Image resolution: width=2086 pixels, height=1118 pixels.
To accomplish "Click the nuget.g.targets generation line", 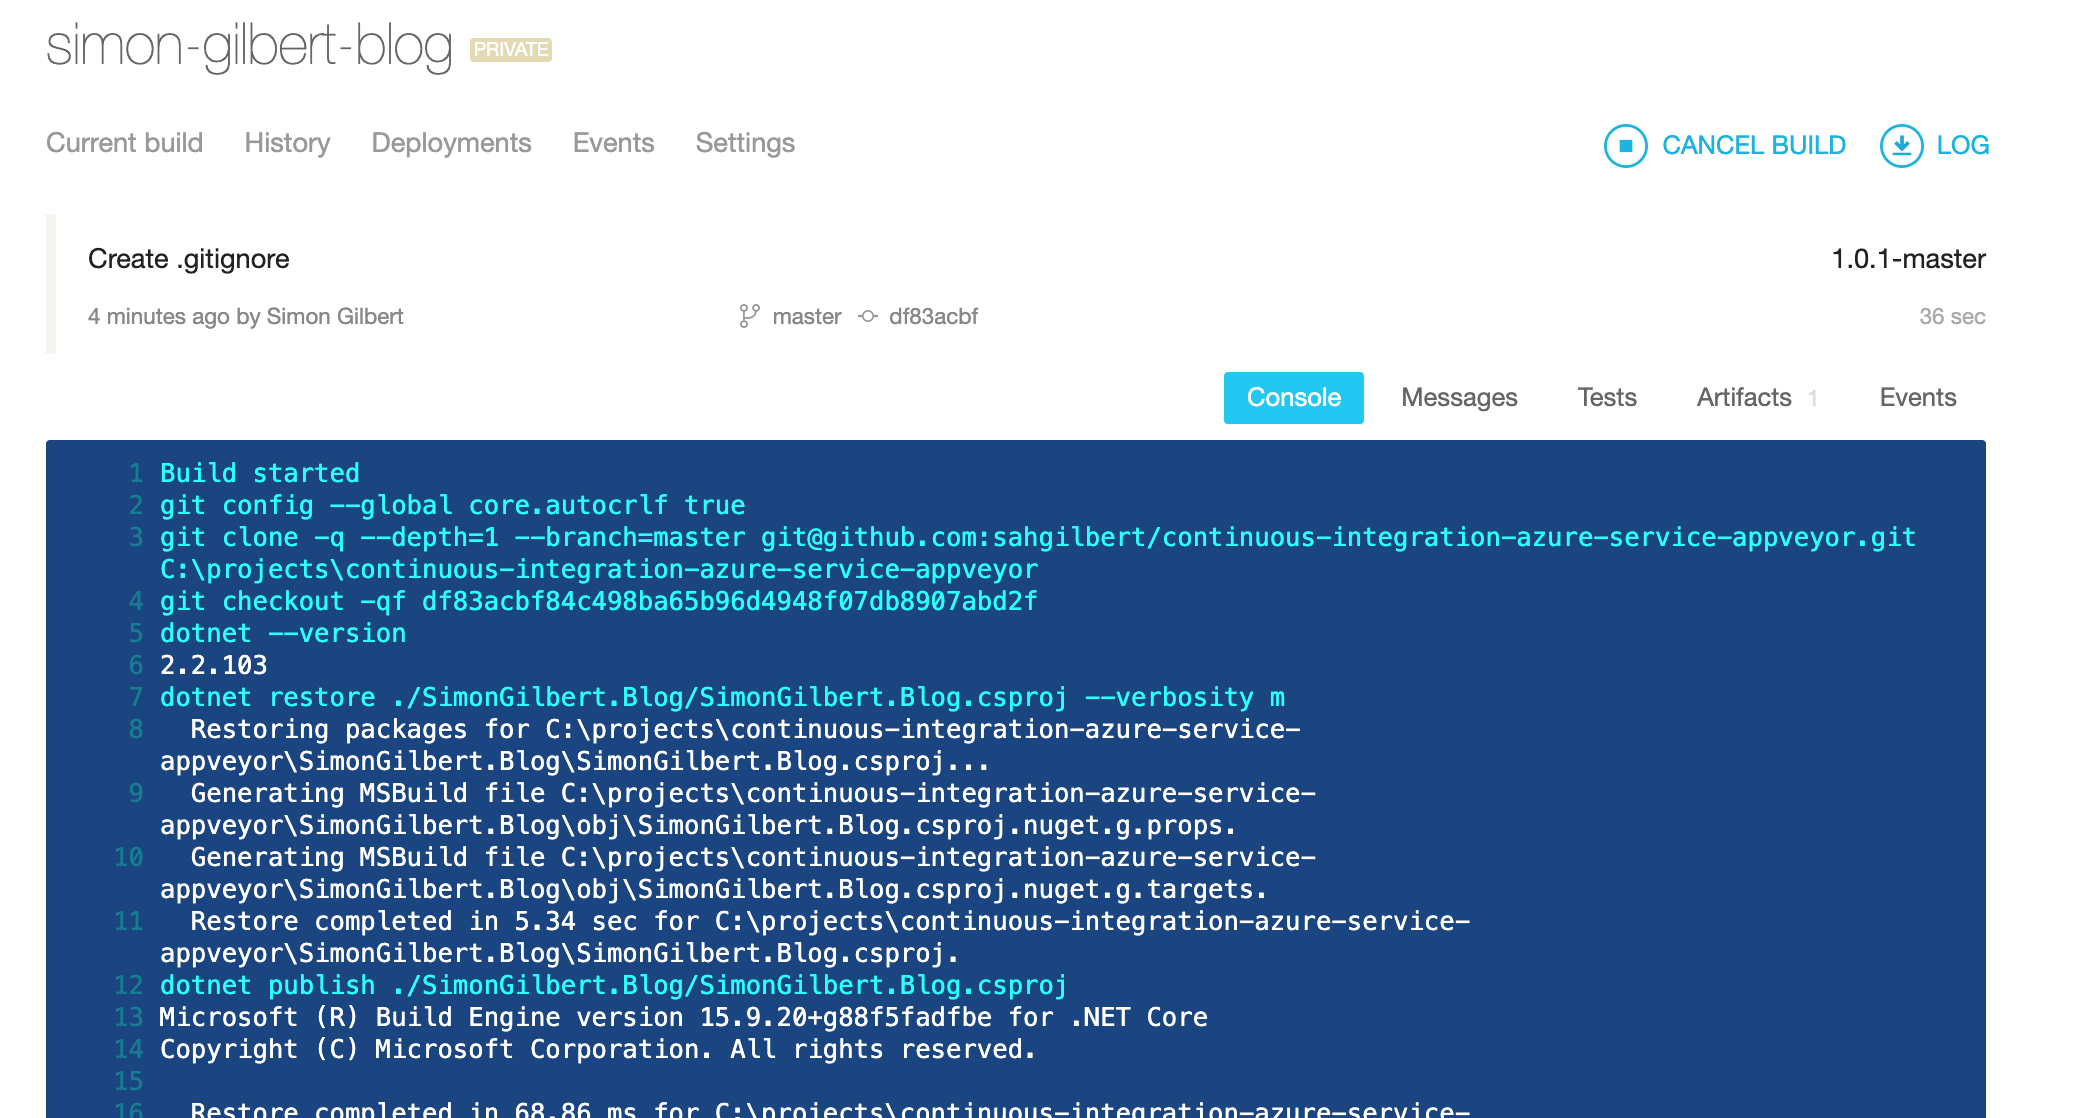I will pyautogui.click(x=738, y=873).
